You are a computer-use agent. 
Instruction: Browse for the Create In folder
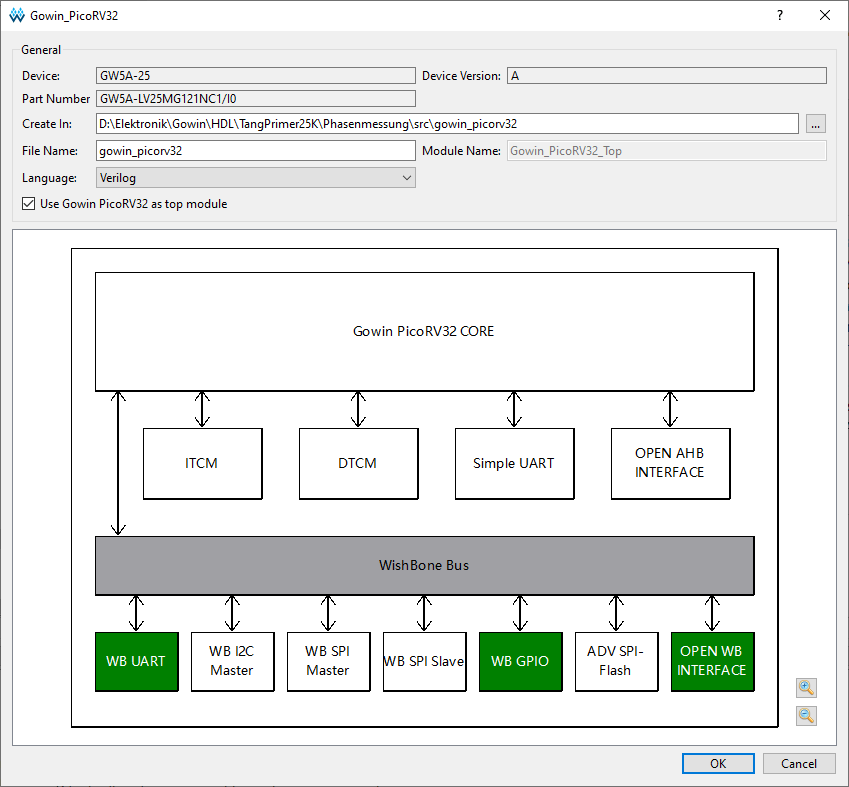pyautogui.click(x=815, y=124)
